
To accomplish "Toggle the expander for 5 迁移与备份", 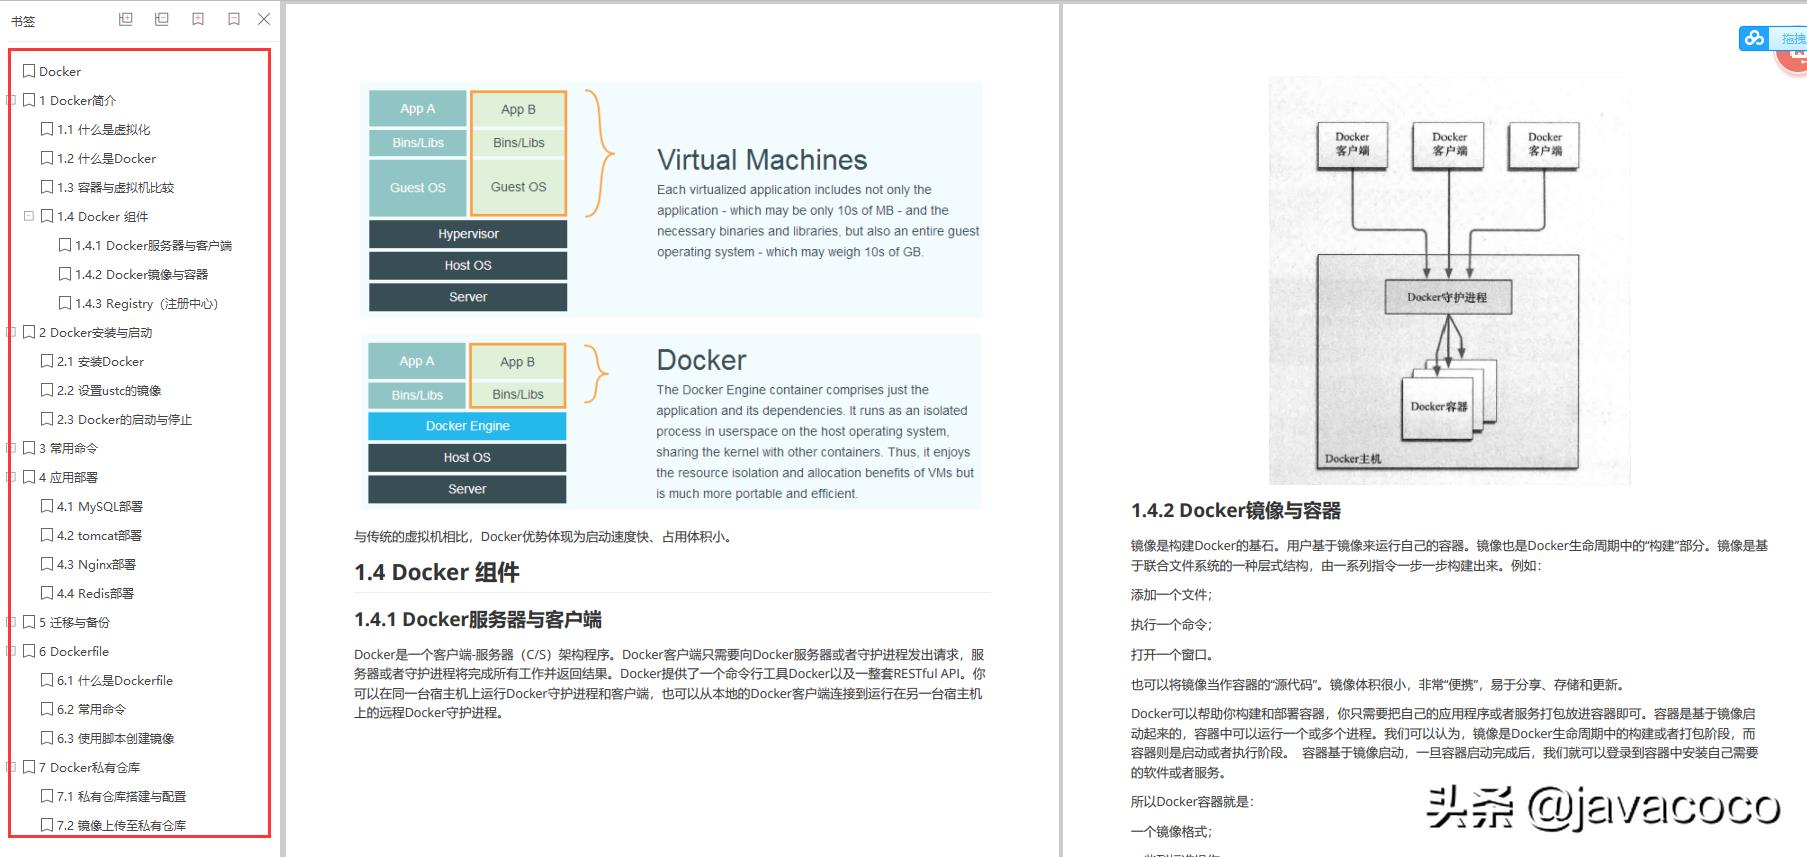I will pyautogui.click(x=12, y=622).
